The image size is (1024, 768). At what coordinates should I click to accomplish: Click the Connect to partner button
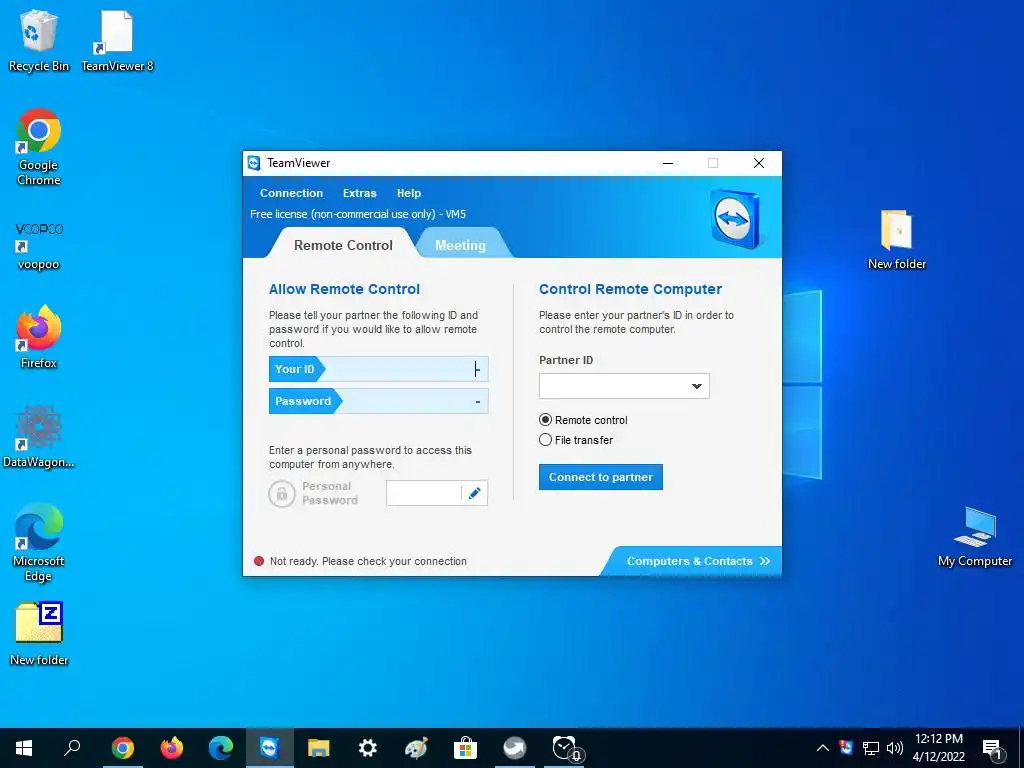[601, 477]
